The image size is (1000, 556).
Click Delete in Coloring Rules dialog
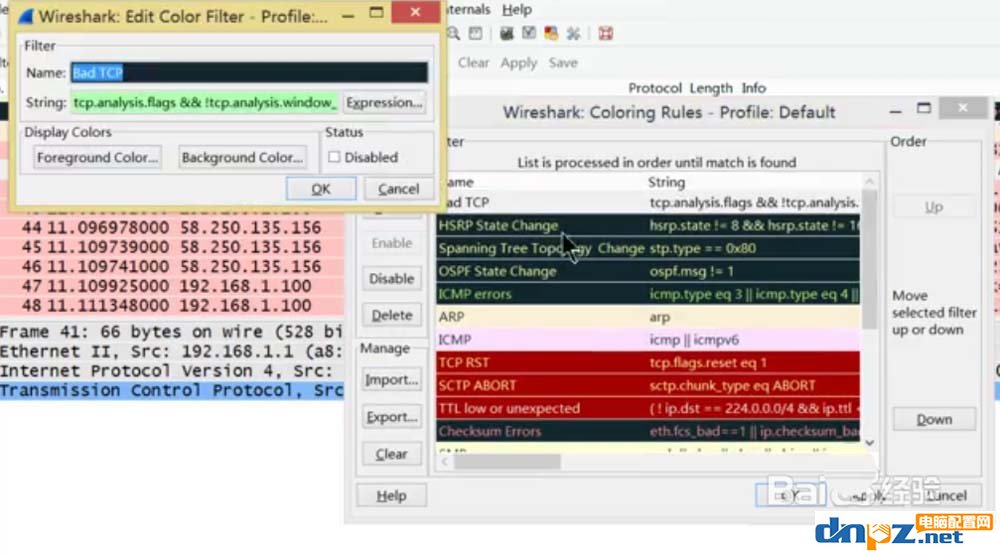(x=392, y=315)
